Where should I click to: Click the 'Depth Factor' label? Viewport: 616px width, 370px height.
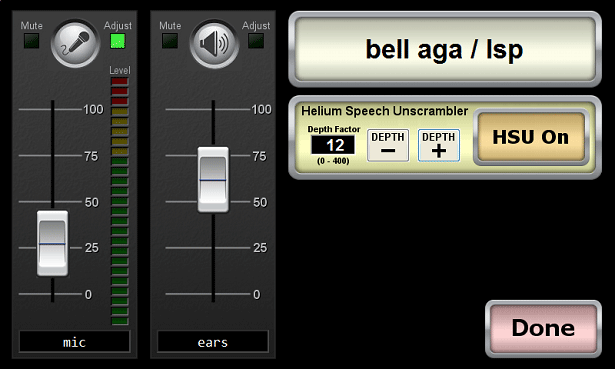334,129
